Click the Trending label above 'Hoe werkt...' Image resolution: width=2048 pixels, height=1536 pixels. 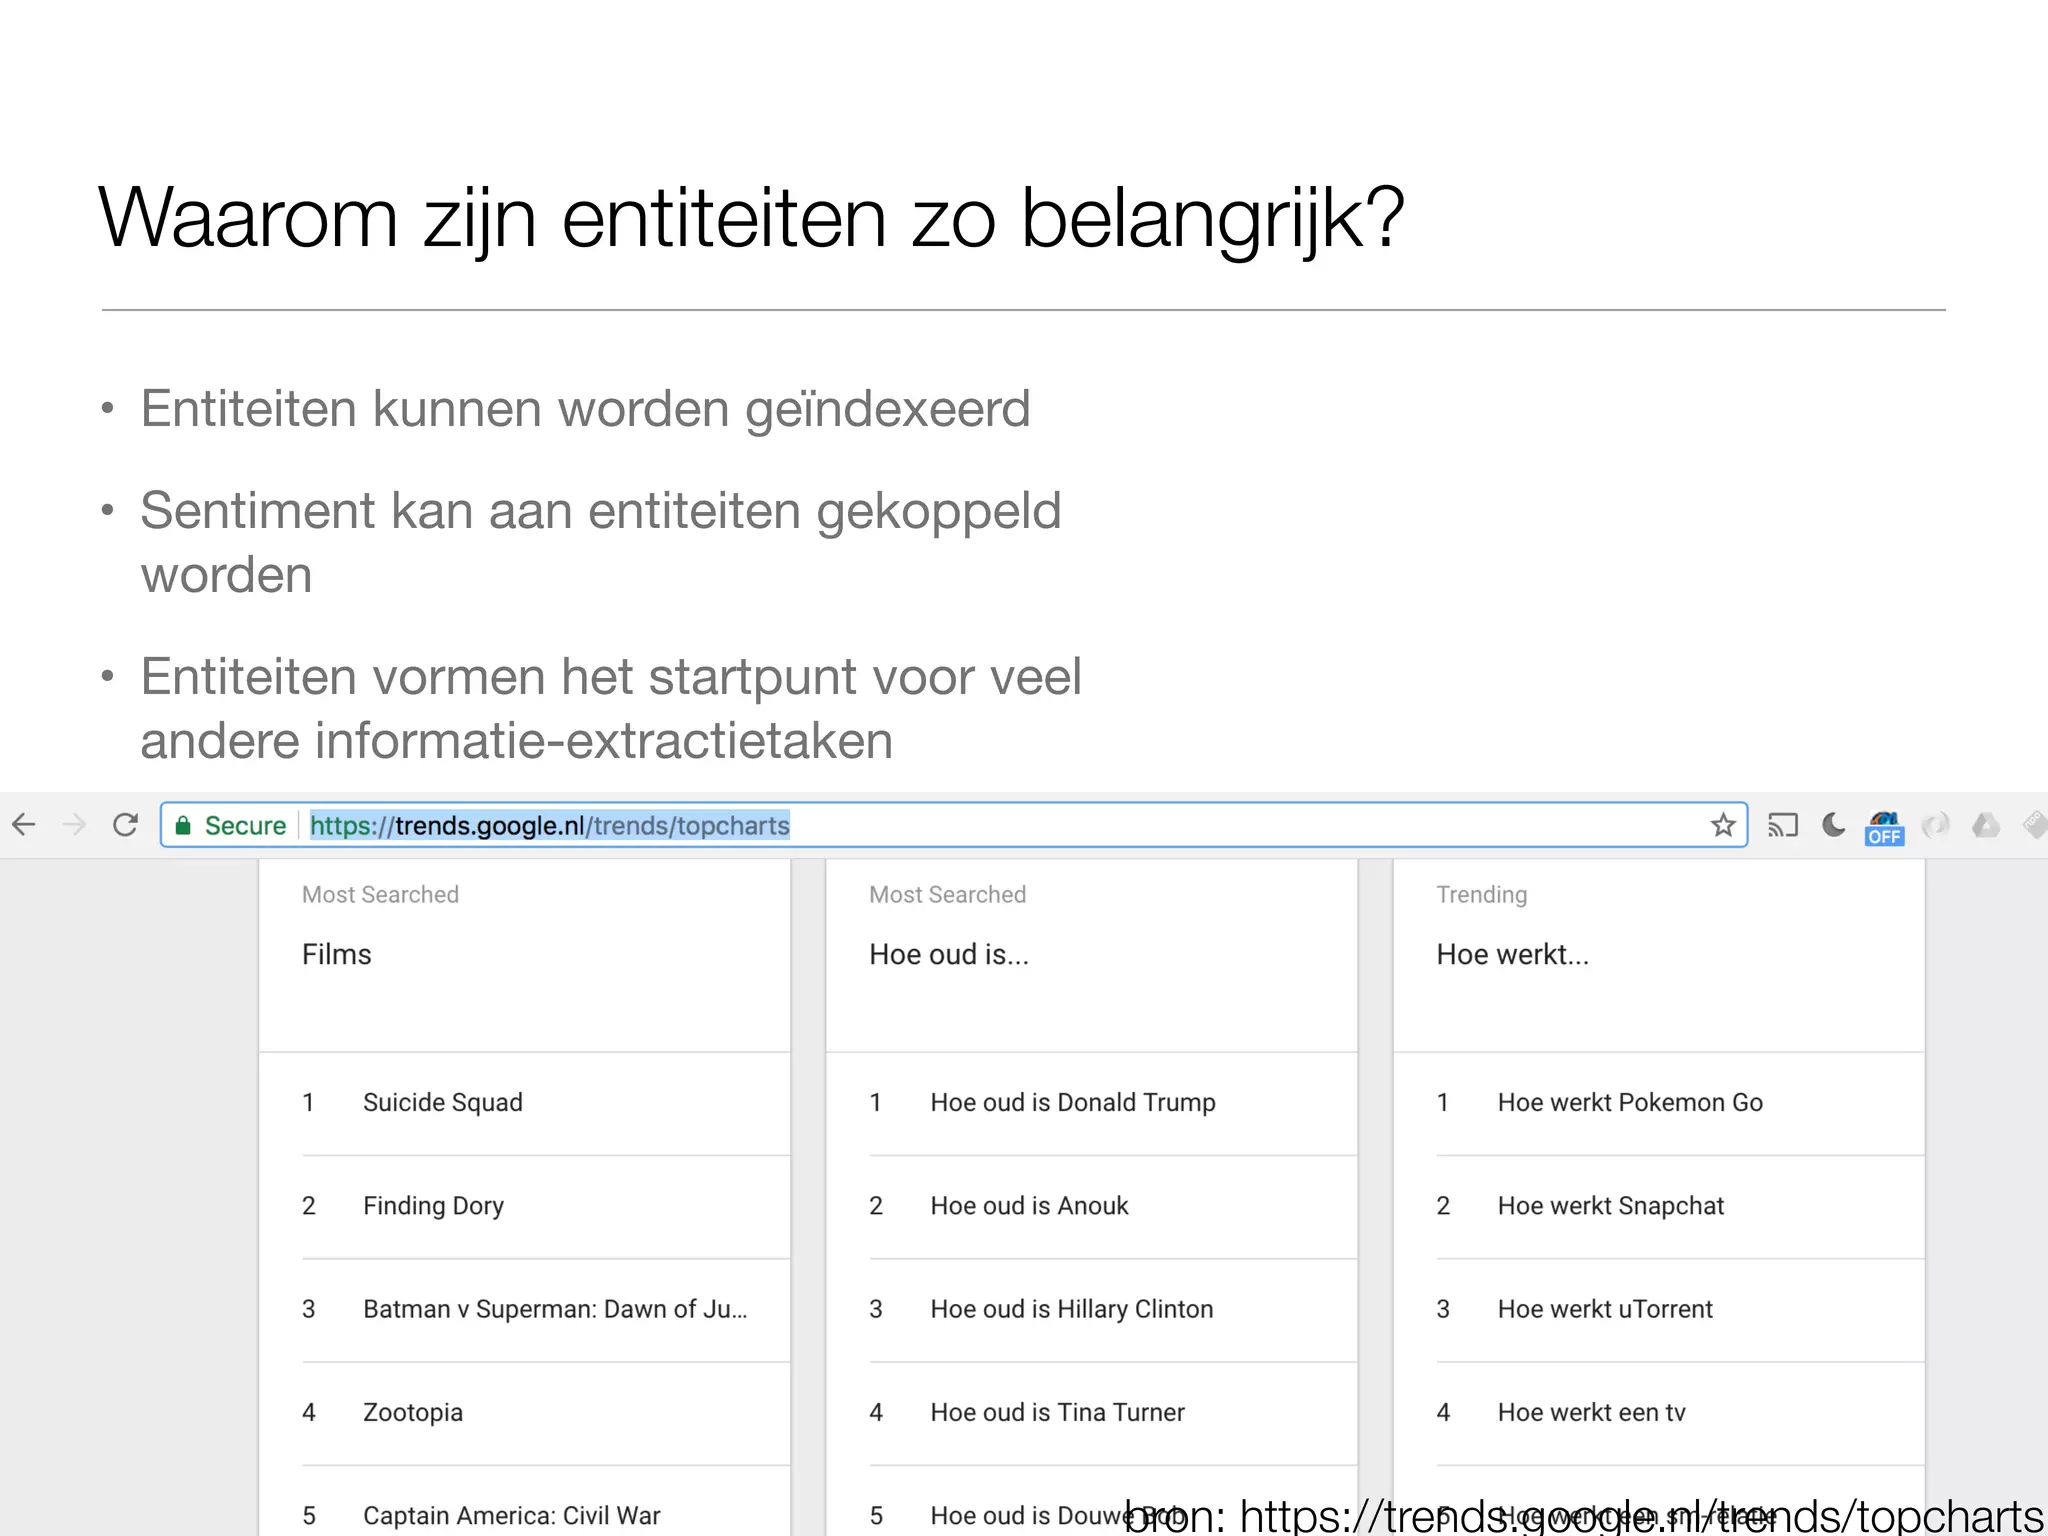point(1482,895)
